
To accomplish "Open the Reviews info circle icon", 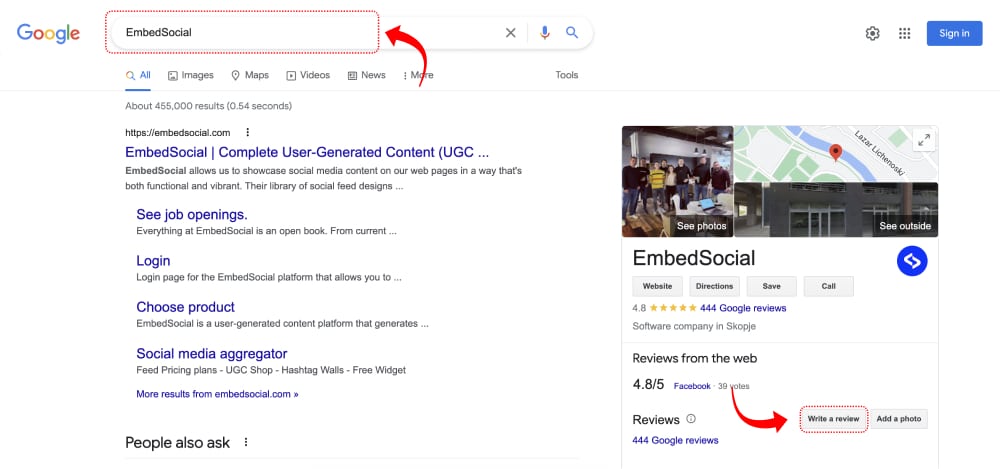I will (691, 419).
